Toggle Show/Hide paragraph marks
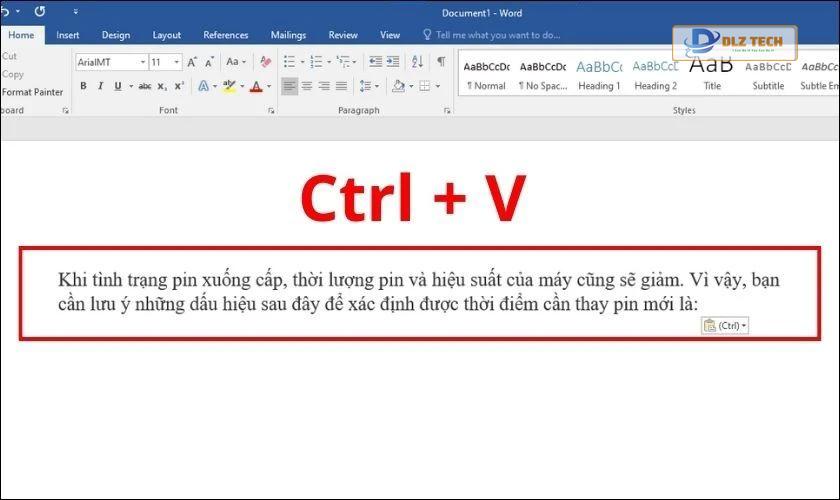This screenshot has height=500, width=840. pyautogui.click(x=441, y=61)
